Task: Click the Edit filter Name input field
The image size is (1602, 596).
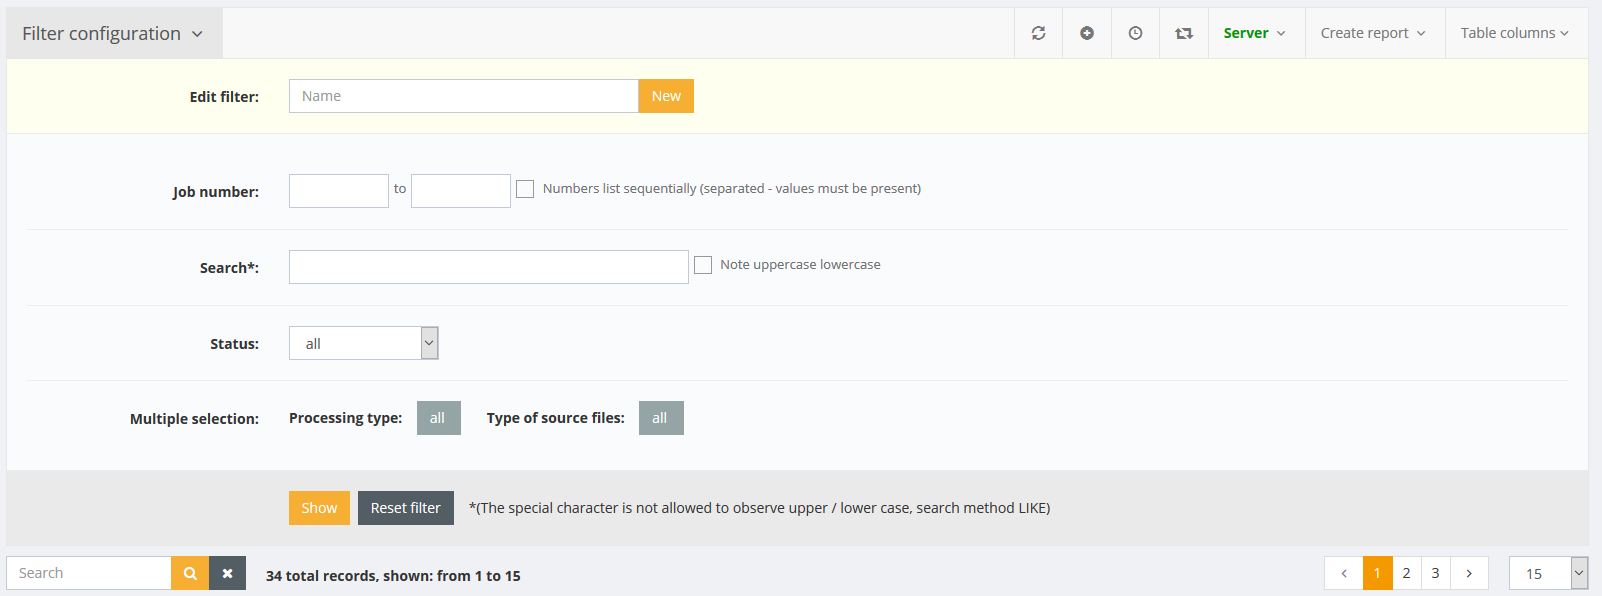Action: [463, 96]
